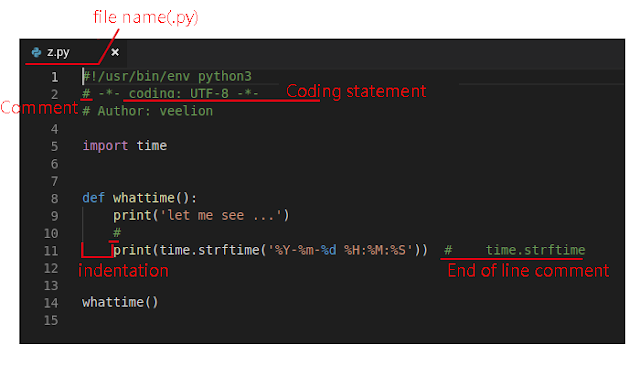This screenshot has width=640, height=366.
Task: Click line number 8 in the gutter
Action: 55,199
